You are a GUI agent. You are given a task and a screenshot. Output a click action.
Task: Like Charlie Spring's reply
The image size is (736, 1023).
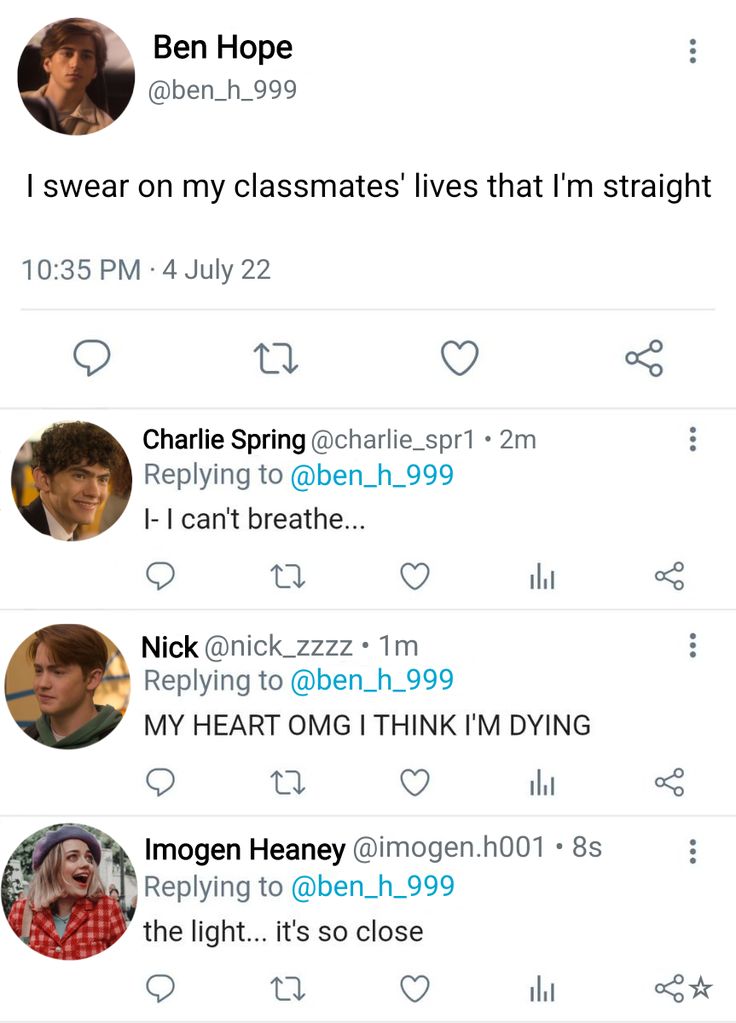coord(415,576)
